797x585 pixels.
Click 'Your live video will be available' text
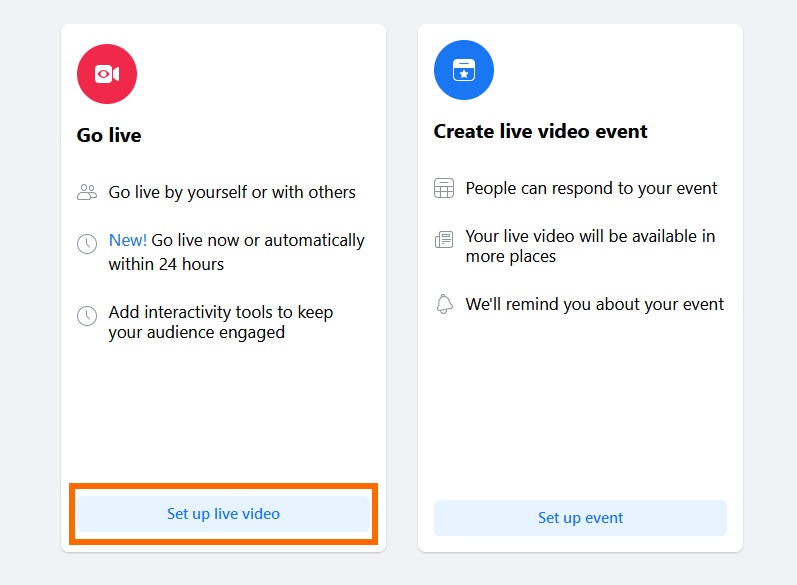tap(590, 237)
